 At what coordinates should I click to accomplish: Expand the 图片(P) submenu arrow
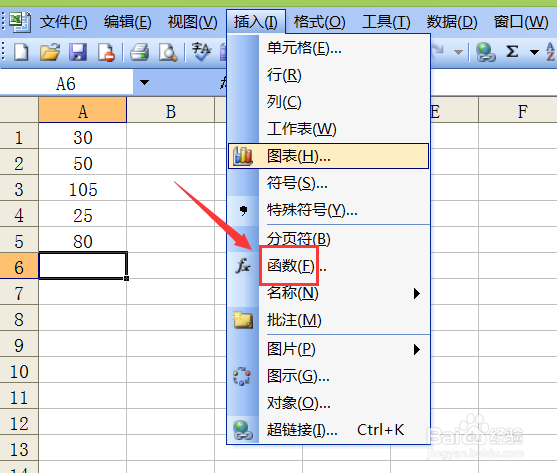coord(417,349)
